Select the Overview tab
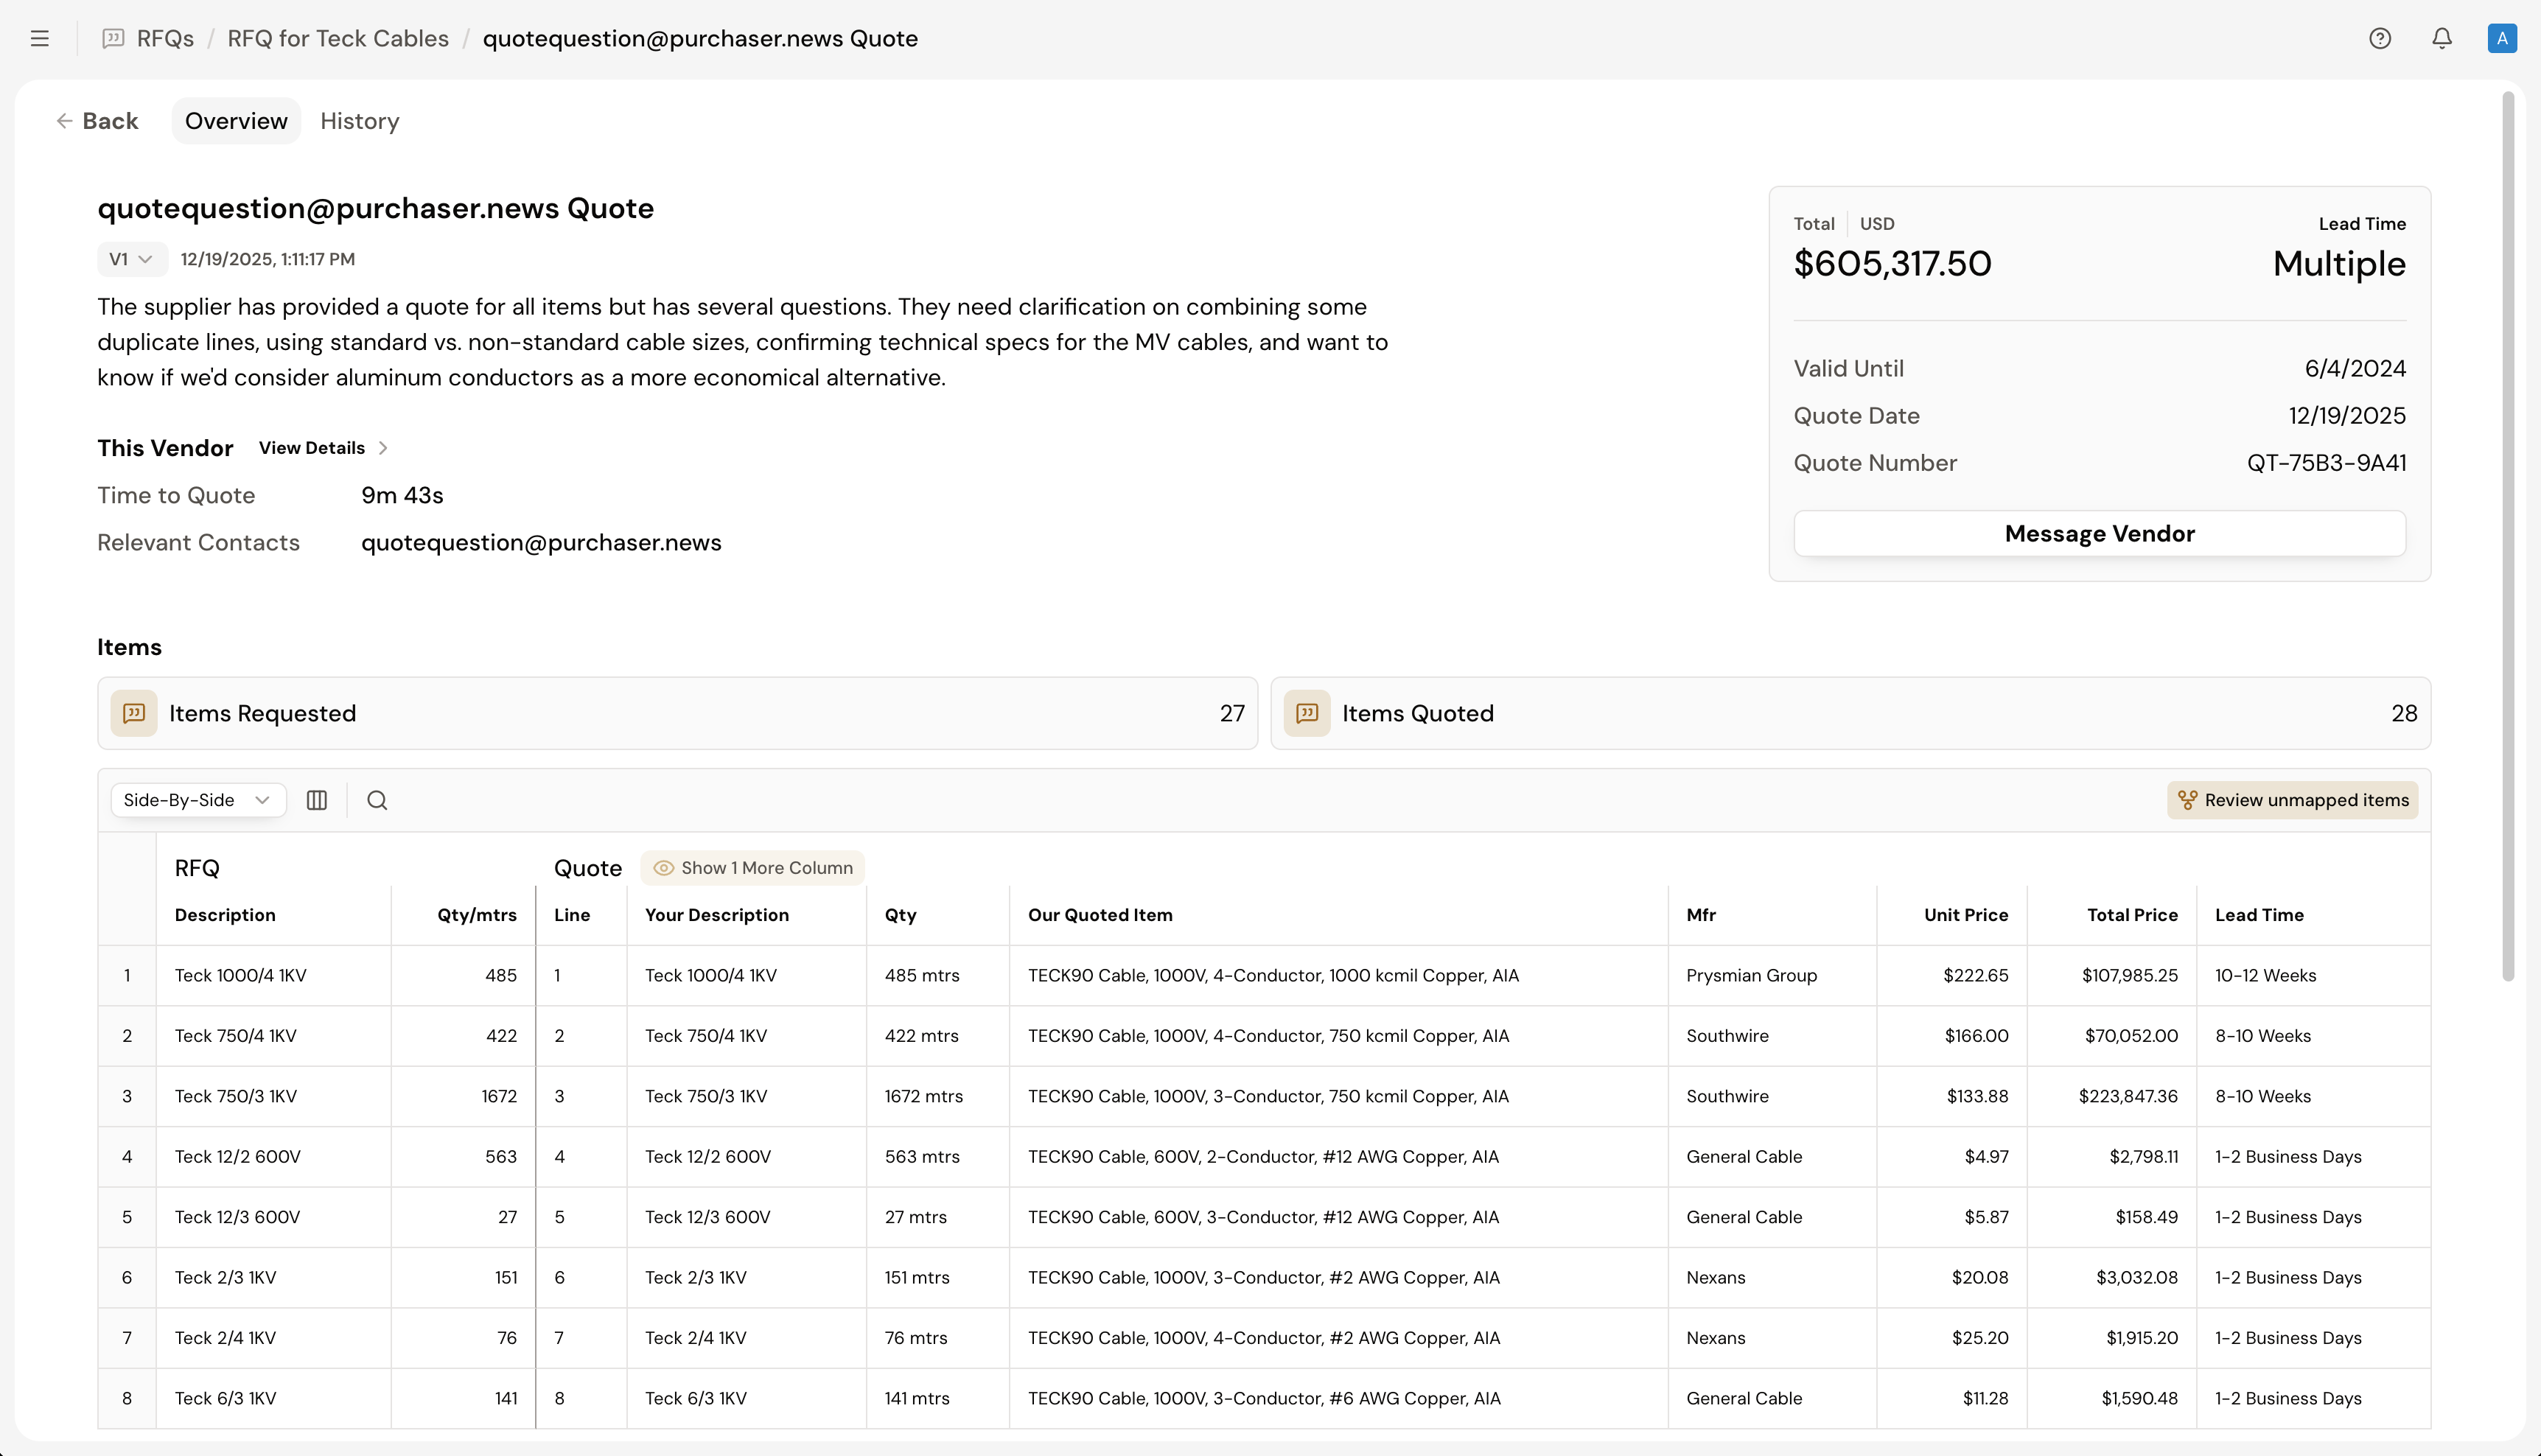This screenshot has width=2541, height=1456. click(236, 121)
